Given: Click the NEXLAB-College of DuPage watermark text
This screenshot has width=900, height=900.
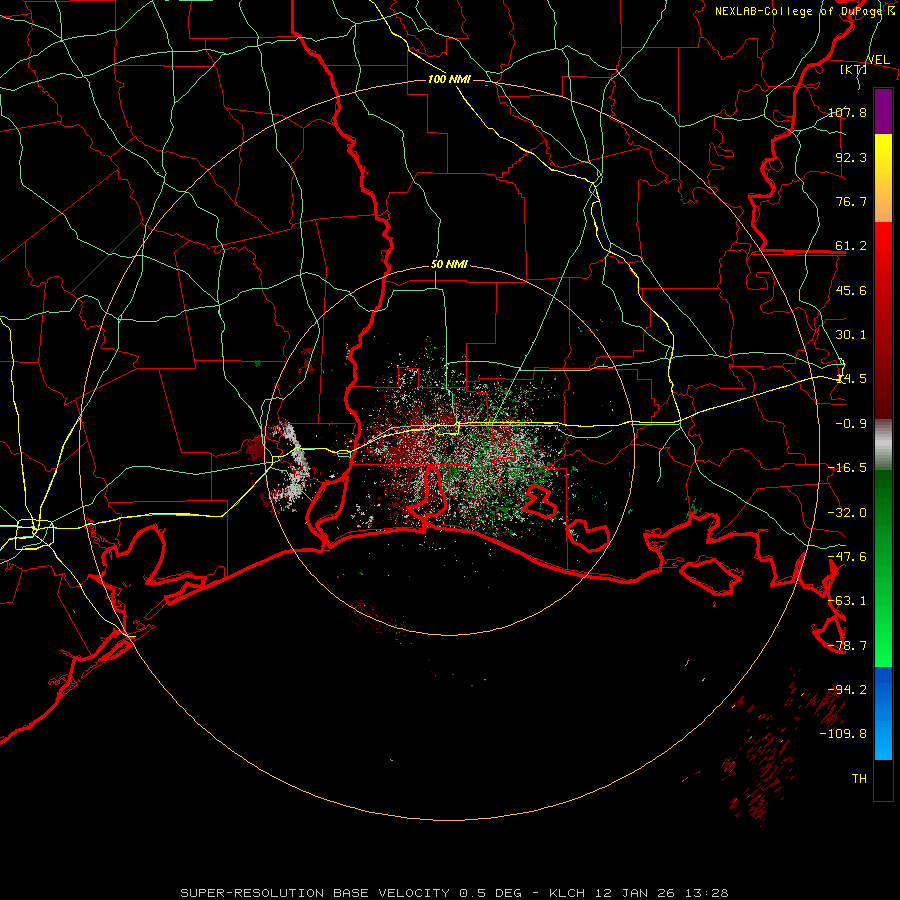Looking at the screenshot, I should (804, 11).
